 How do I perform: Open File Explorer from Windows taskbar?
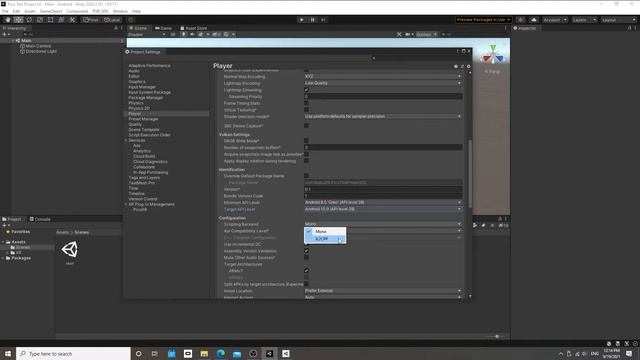pos(204,353)
